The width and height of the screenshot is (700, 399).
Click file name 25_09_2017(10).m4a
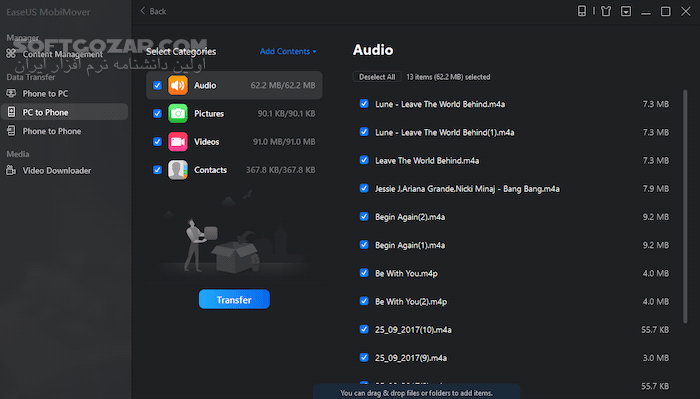(413, 329)
